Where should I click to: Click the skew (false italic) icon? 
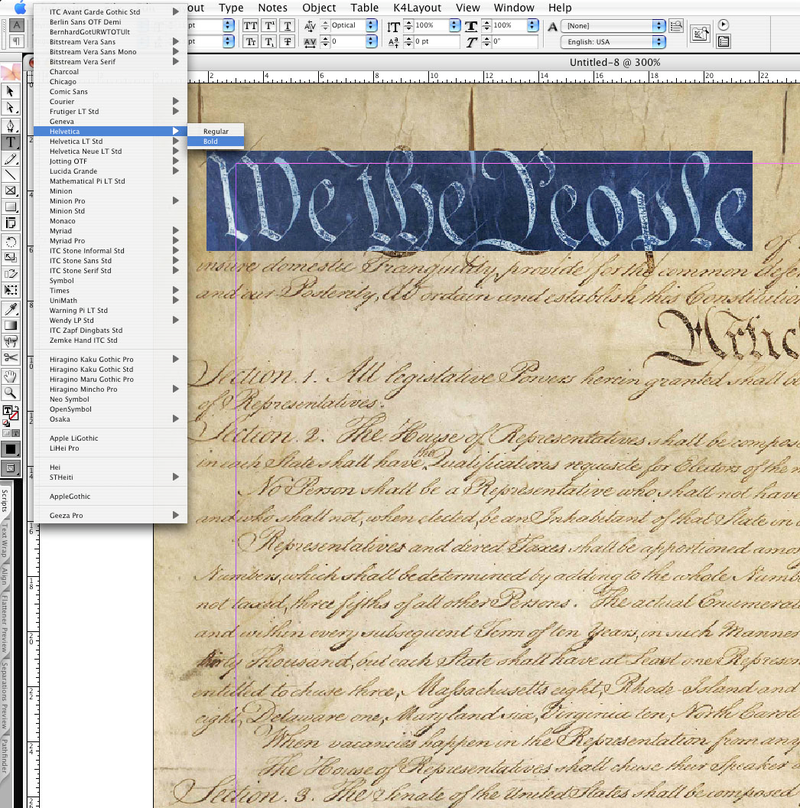click(471, 42)
